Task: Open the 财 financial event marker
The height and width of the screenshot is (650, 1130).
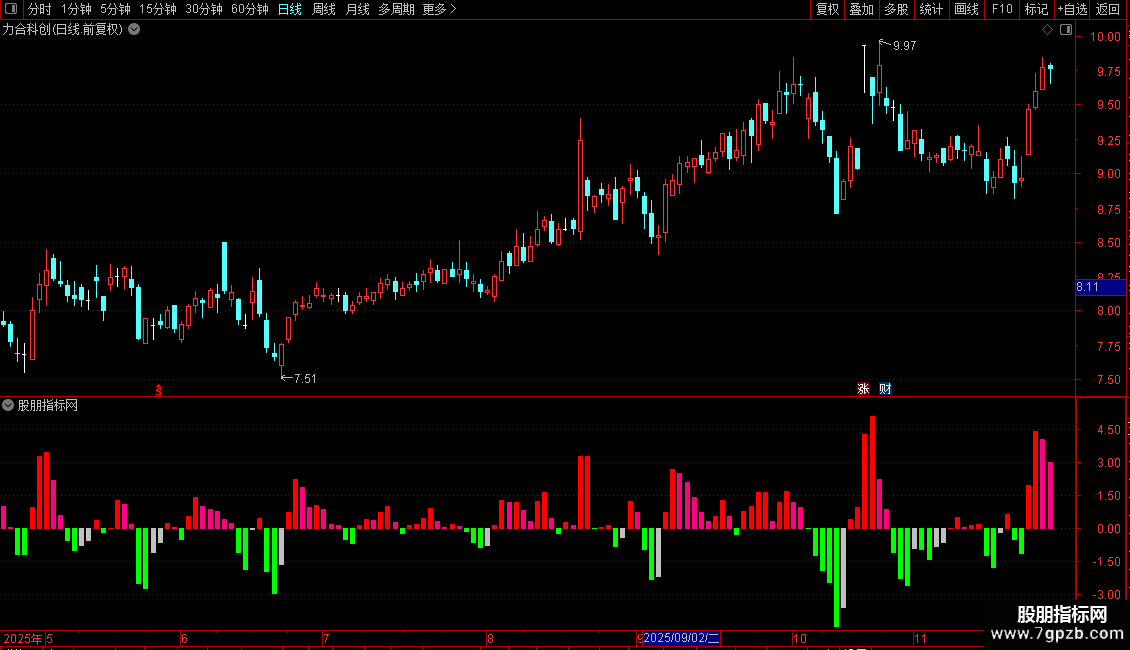Action: tap(885, 388)
